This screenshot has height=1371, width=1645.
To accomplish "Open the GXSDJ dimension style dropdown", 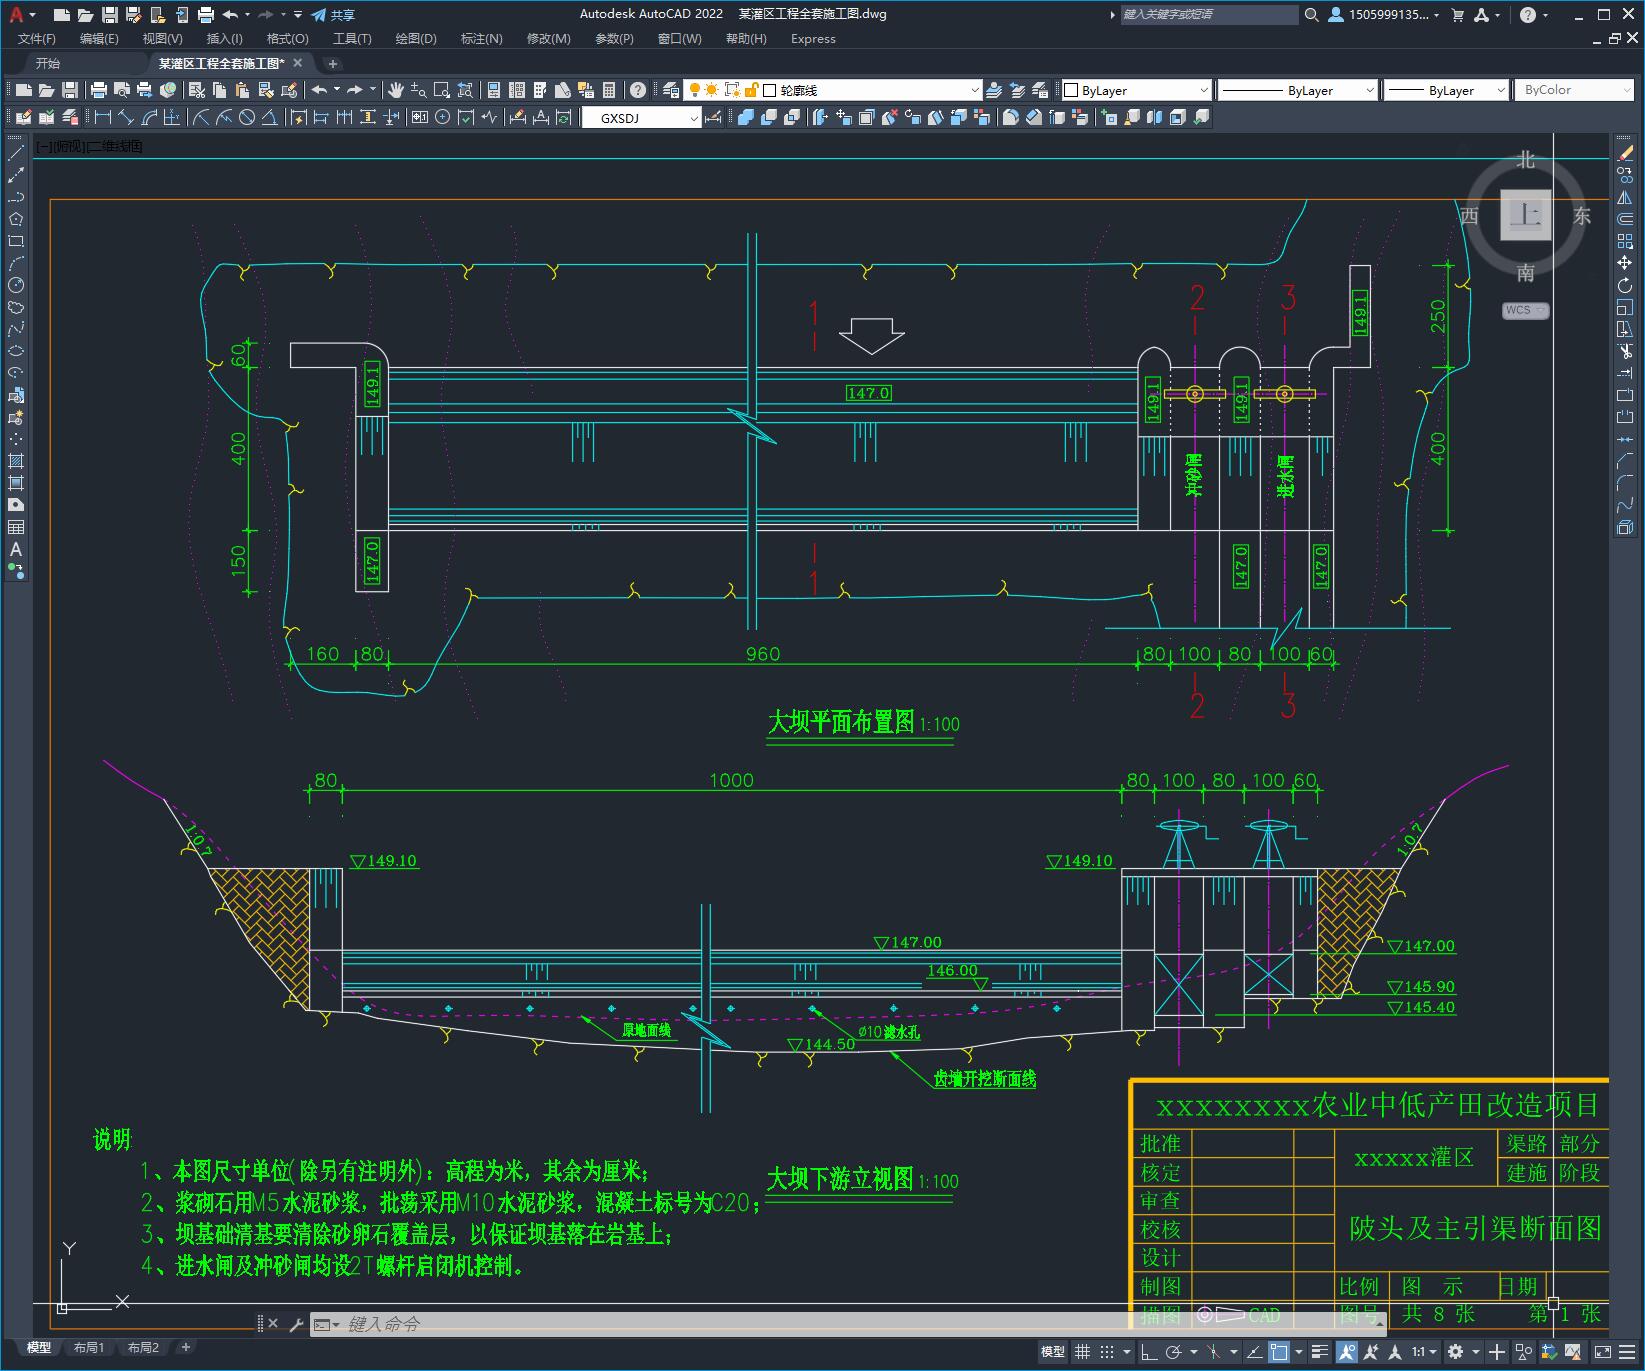I will [x=694, y=118].
